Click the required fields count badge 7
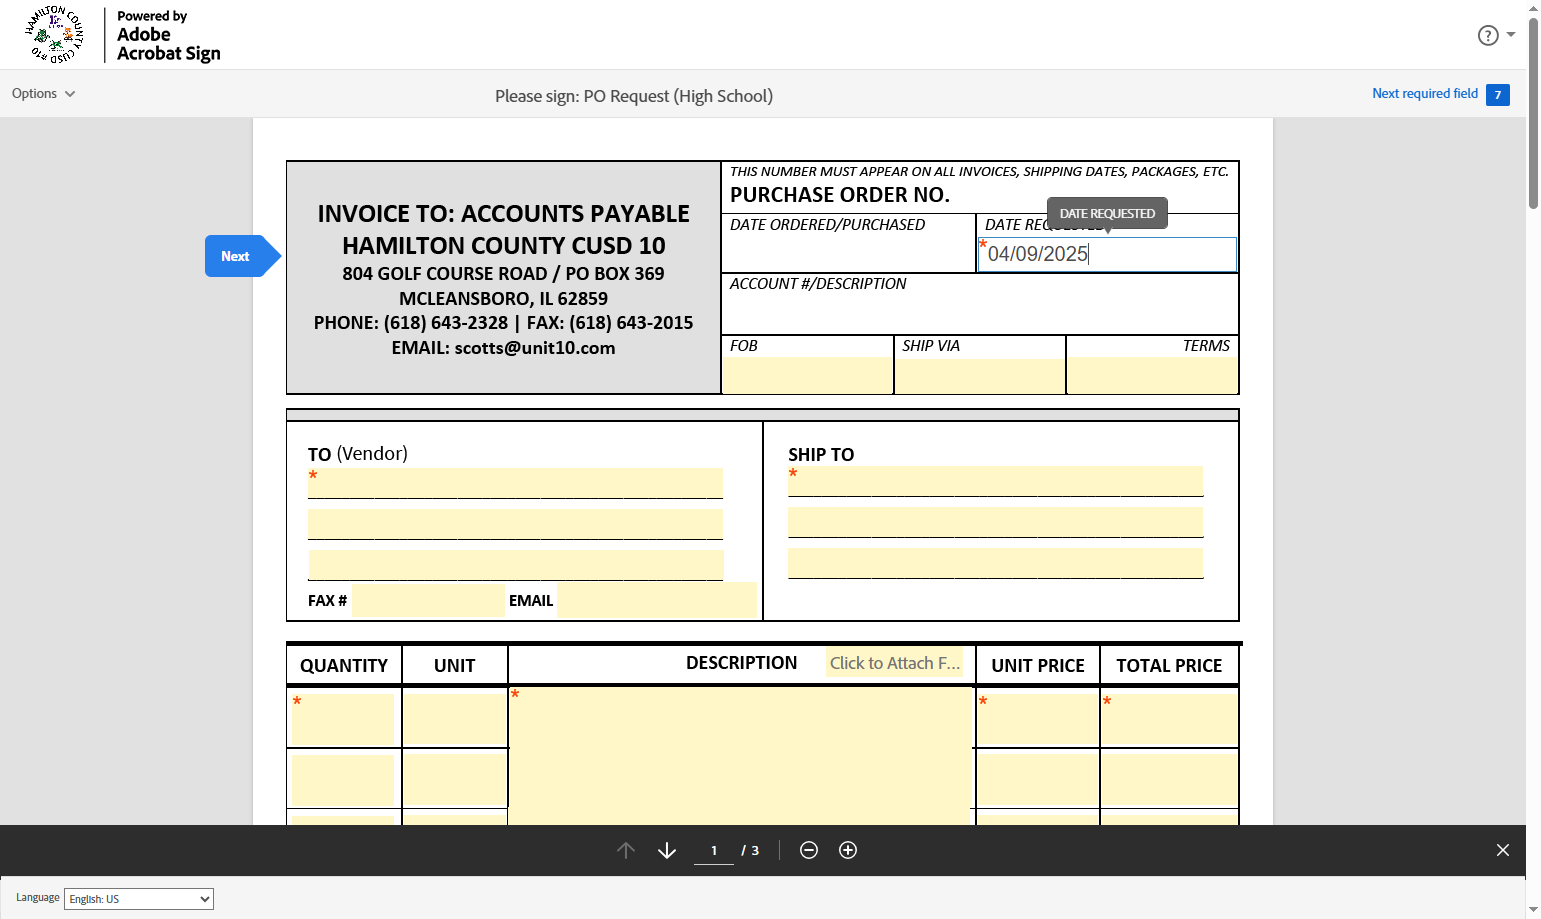Viewport: 1541px width, 919px height. [x=1497, y=95]
